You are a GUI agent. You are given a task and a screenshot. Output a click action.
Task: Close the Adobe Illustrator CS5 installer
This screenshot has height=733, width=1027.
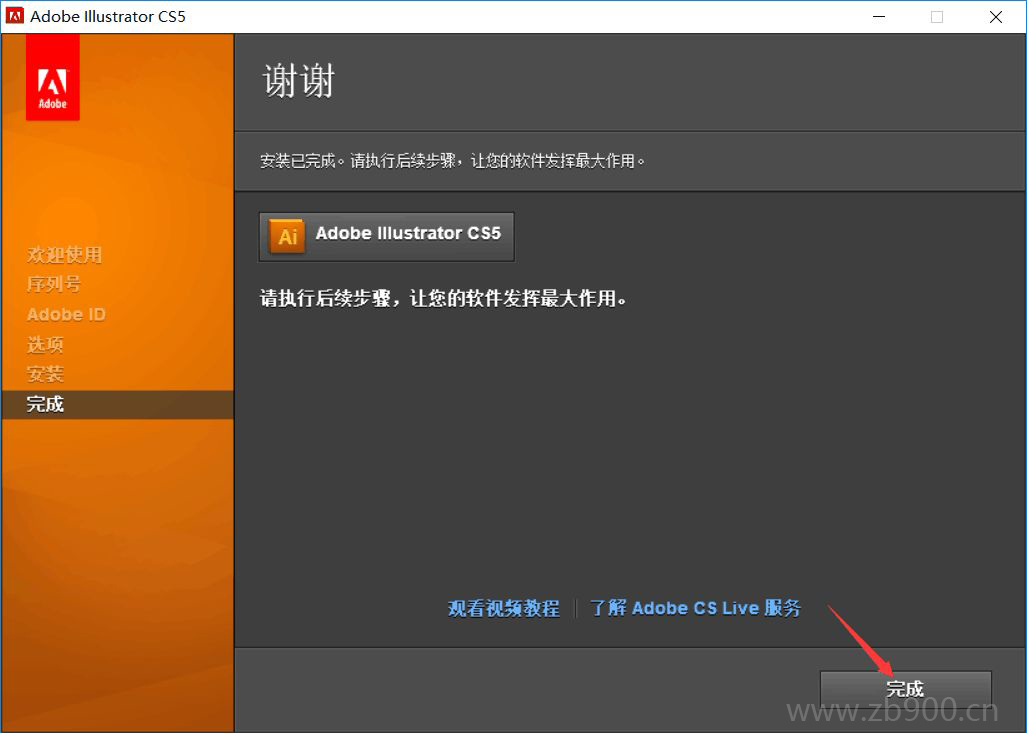coord(996,17)
